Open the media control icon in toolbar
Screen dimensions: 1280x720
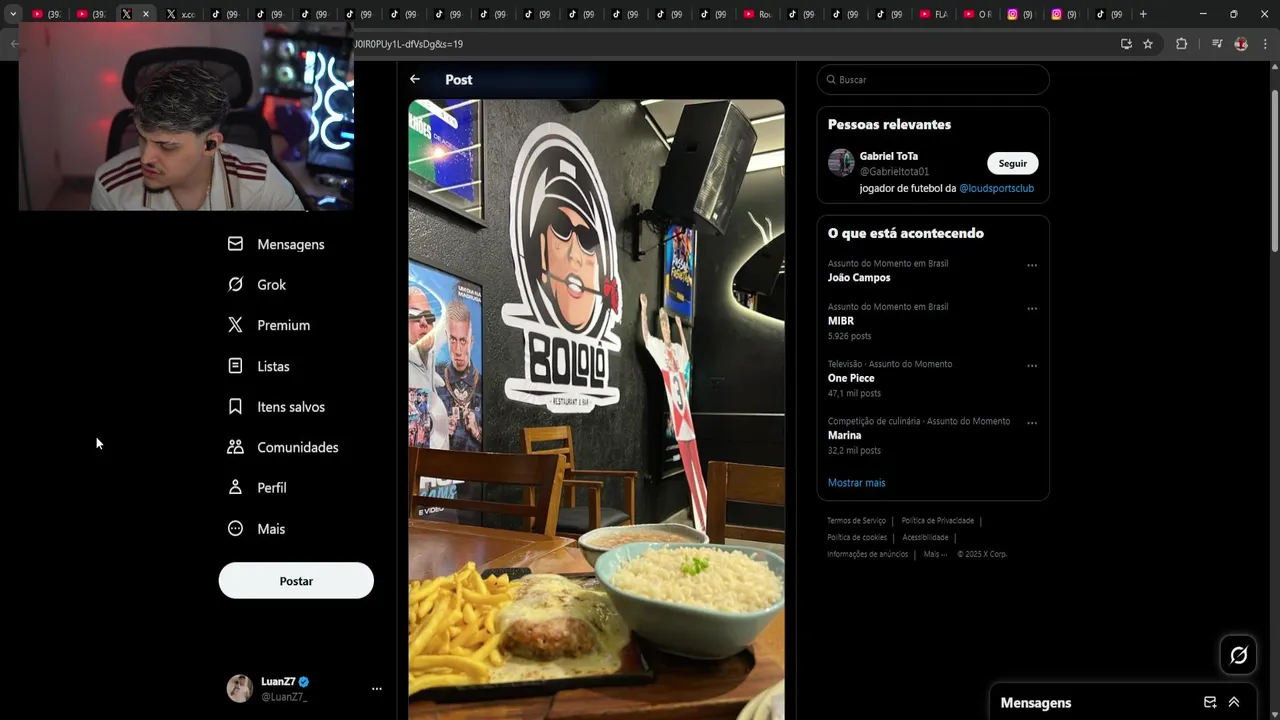click(1217, 44)
